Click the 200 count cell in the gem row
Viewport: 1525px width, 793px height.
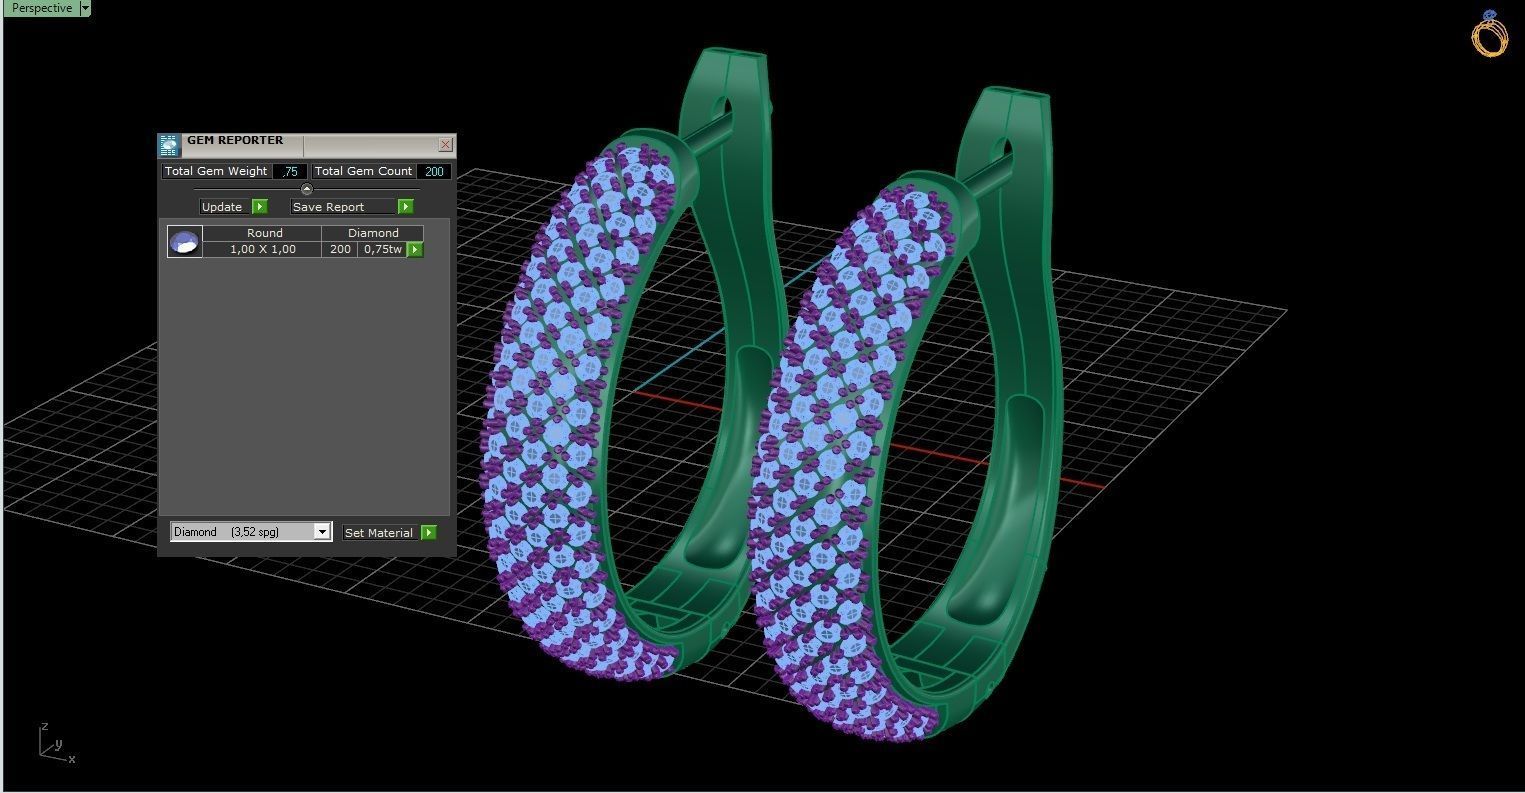click(x=340, y=249)
